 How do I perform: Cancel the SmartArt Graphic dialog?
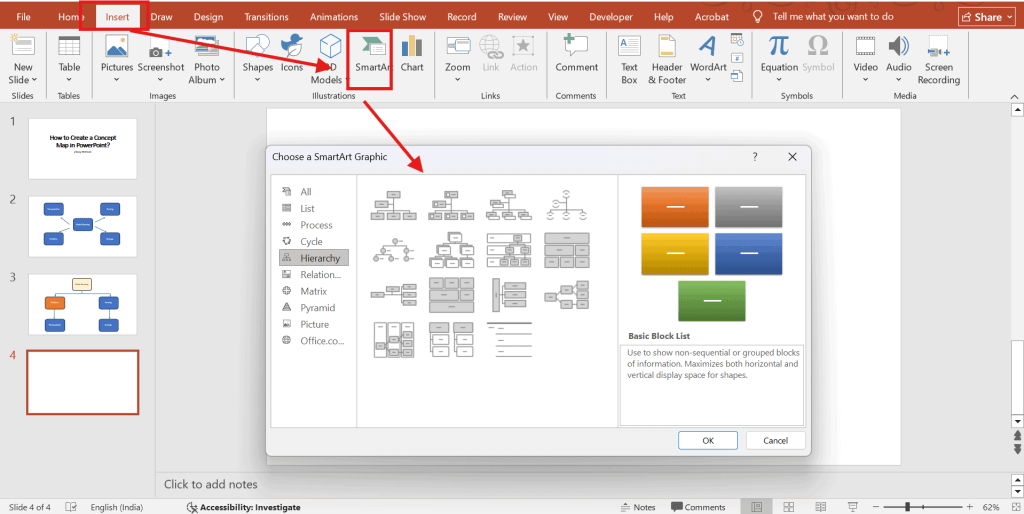click(x=775, y=440)
